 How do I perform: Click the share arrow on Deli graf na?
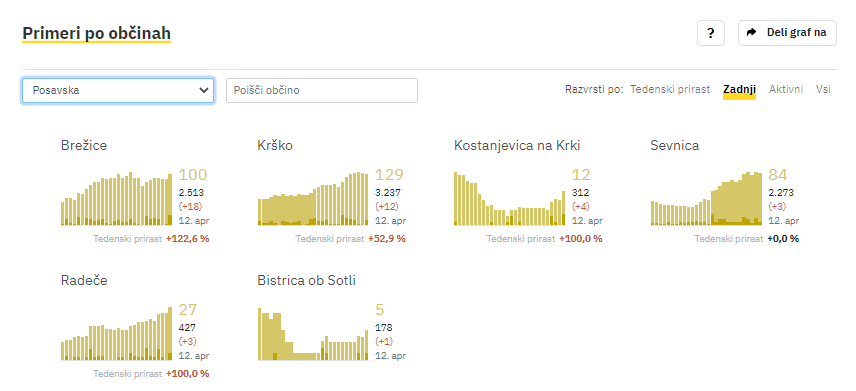(x=752, y=32)
